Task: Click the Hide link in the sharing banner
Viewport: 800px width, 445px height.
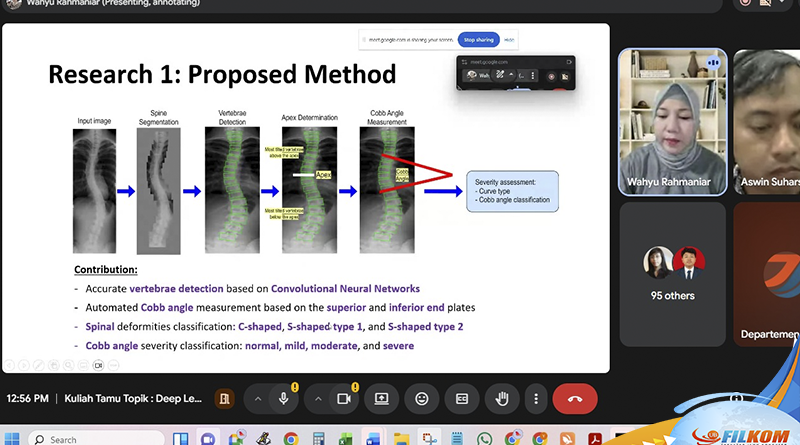Action: click(x=509, y=40)
